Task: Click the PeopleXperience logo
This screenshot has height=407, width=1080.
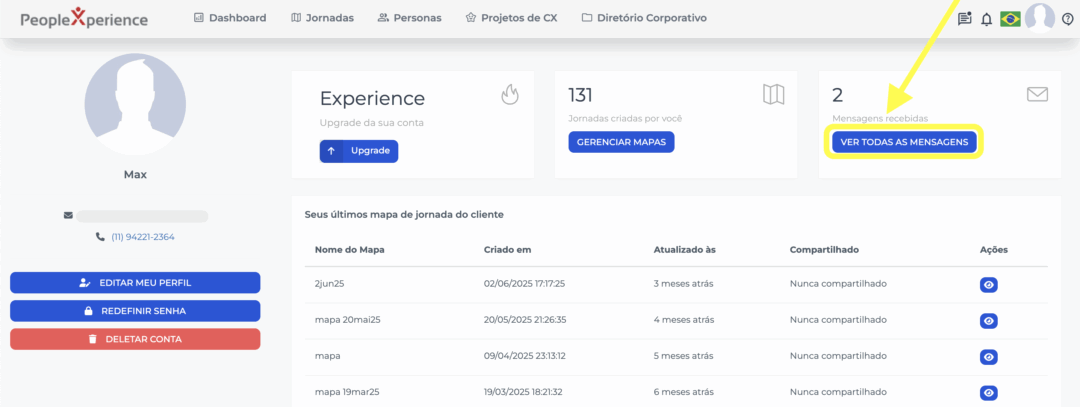Action: click(84, 19)
